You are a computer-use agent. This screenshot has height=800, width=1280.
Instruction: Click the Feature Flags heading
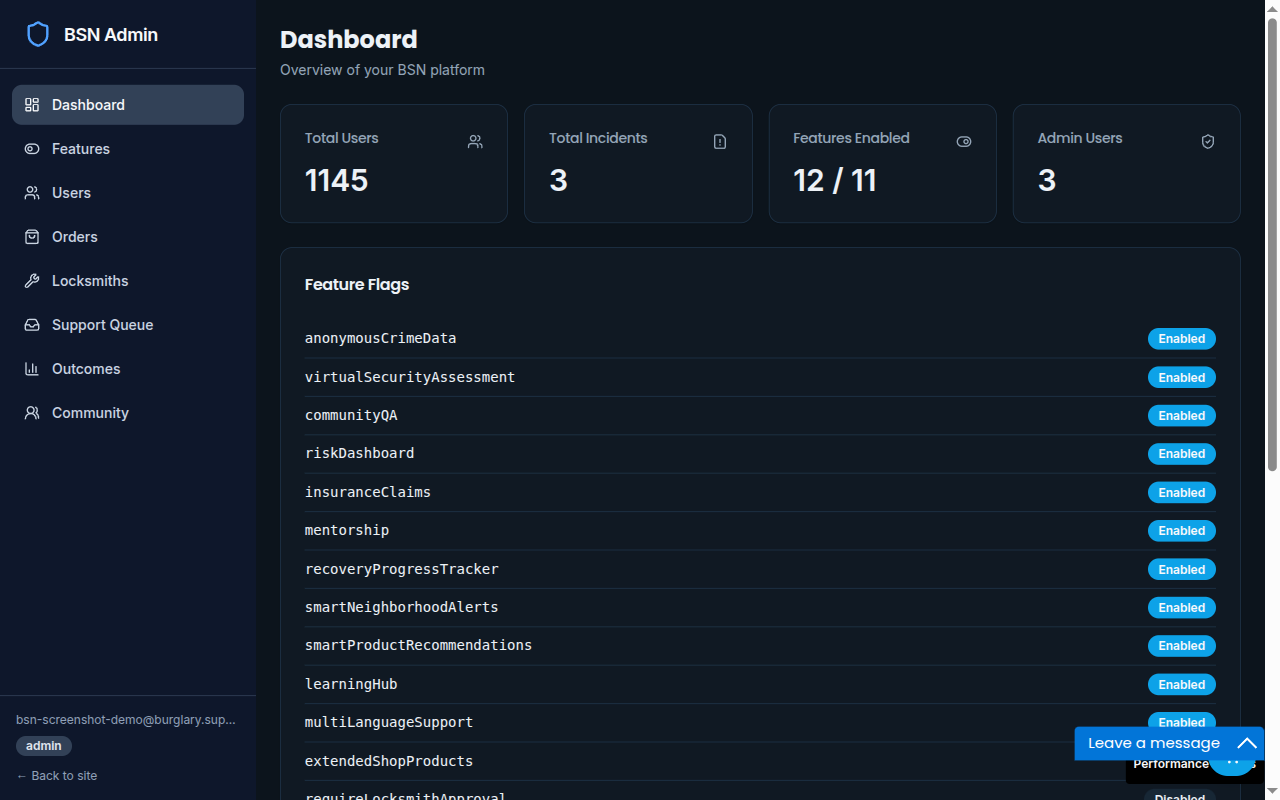click(x=357, y=285)
